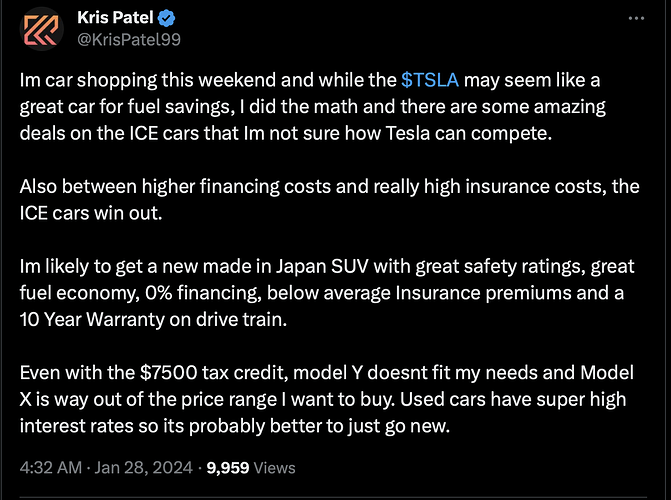Open the three-dot more options menu
Image resolution: width=671 pixels, height=500 pixels.
(x=636, y=18)
